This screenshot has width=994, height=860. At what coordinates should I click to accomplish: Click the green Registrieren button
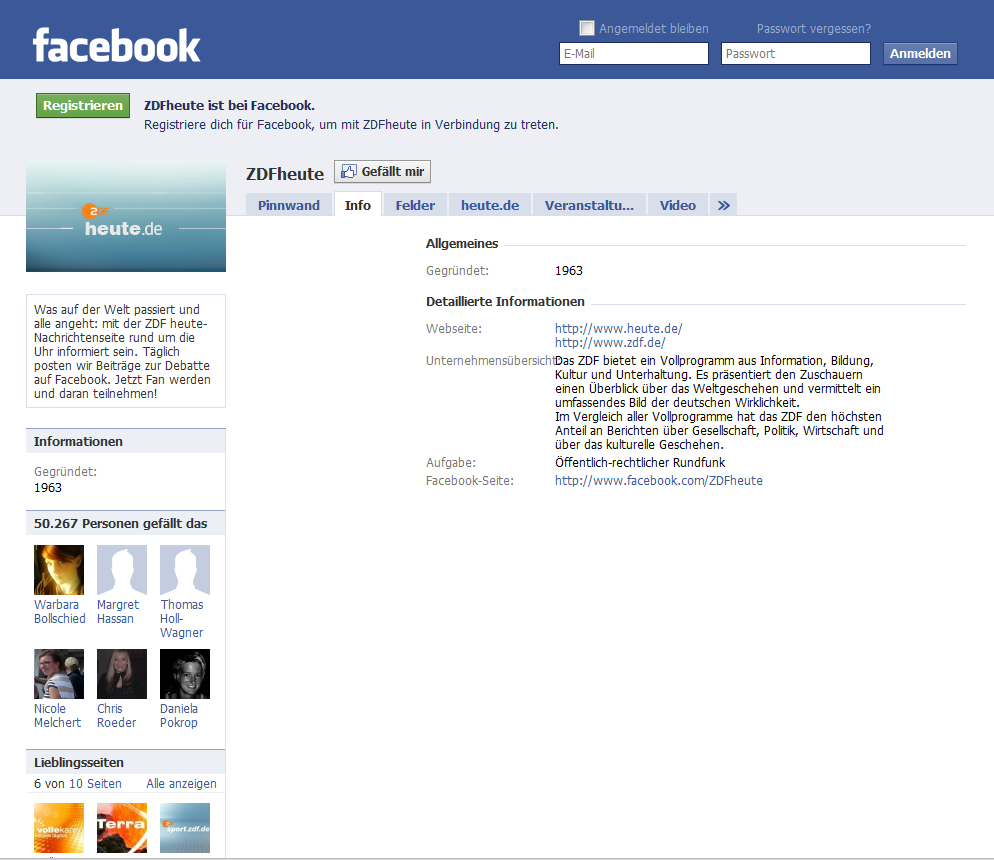[83, 105]
